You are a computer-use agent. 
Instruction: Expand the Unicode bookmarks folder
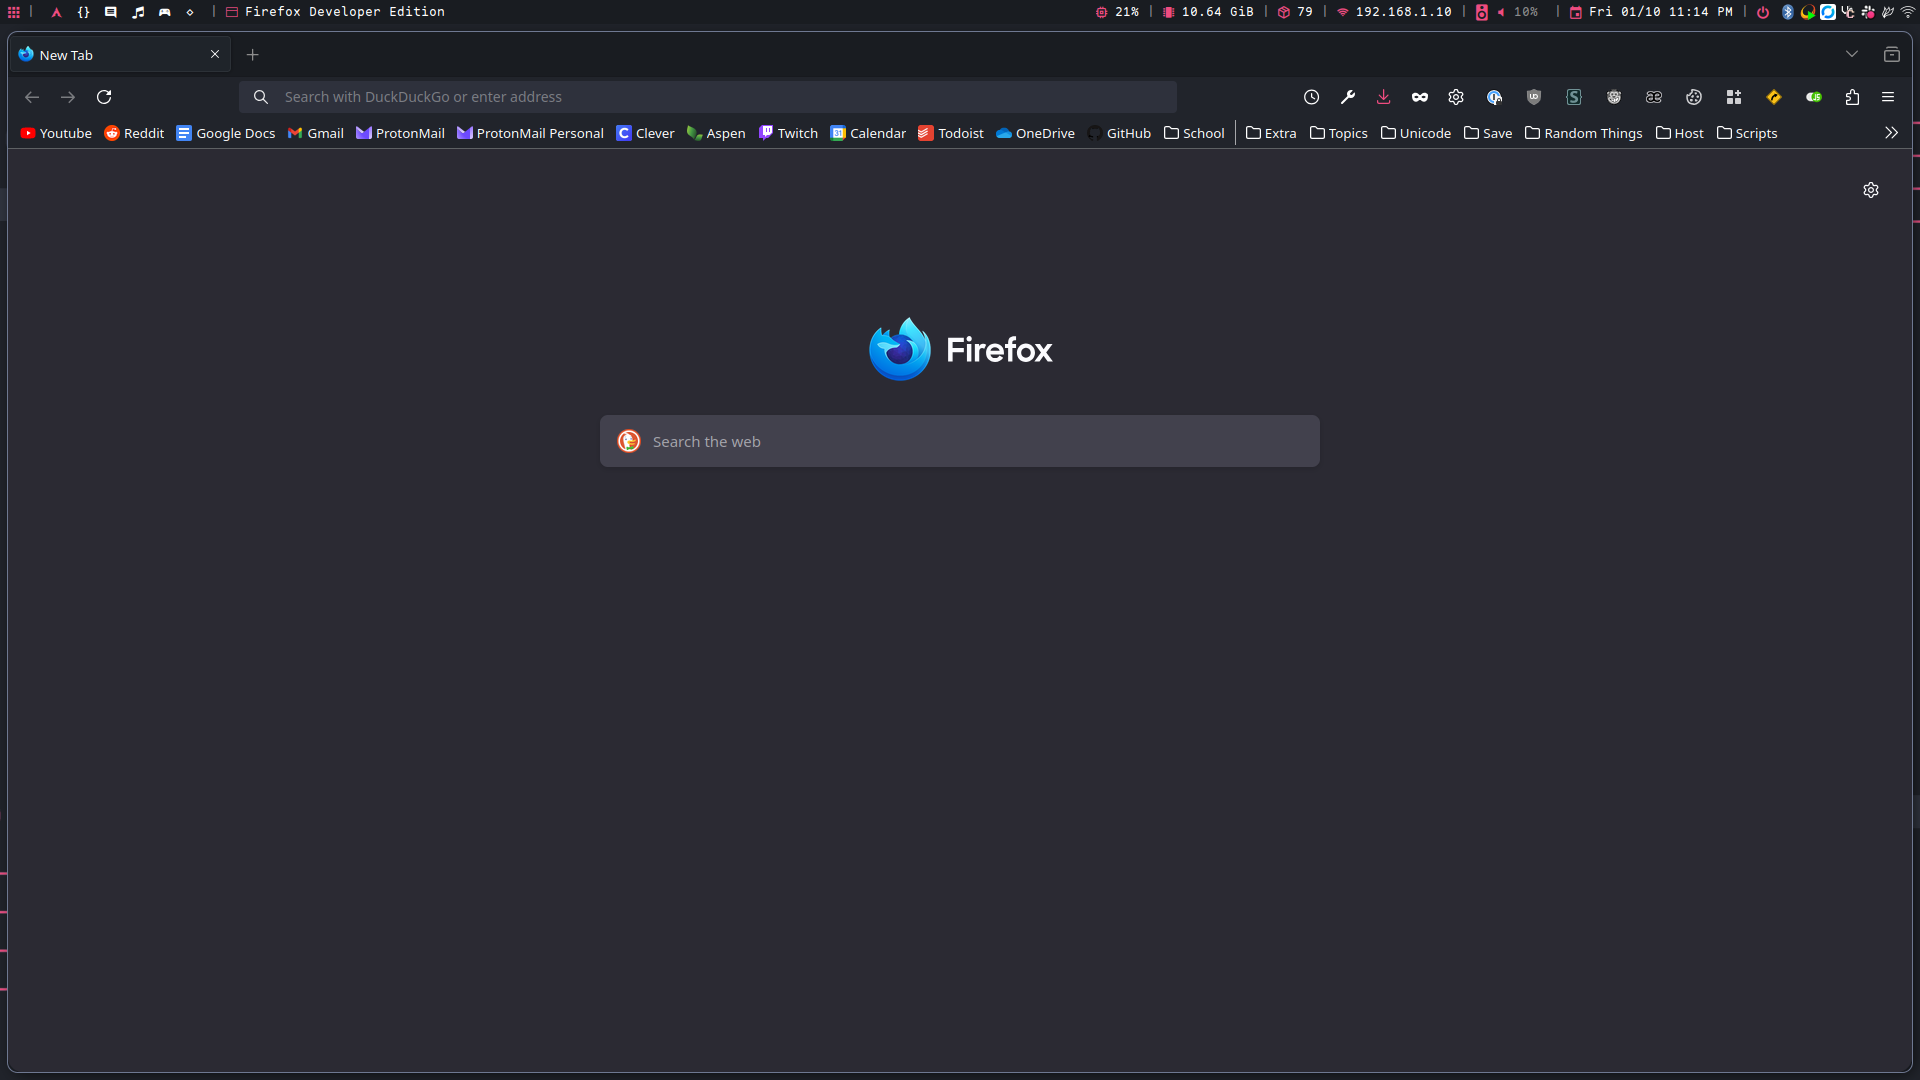pyautogui.click(x=1416, y=133)
